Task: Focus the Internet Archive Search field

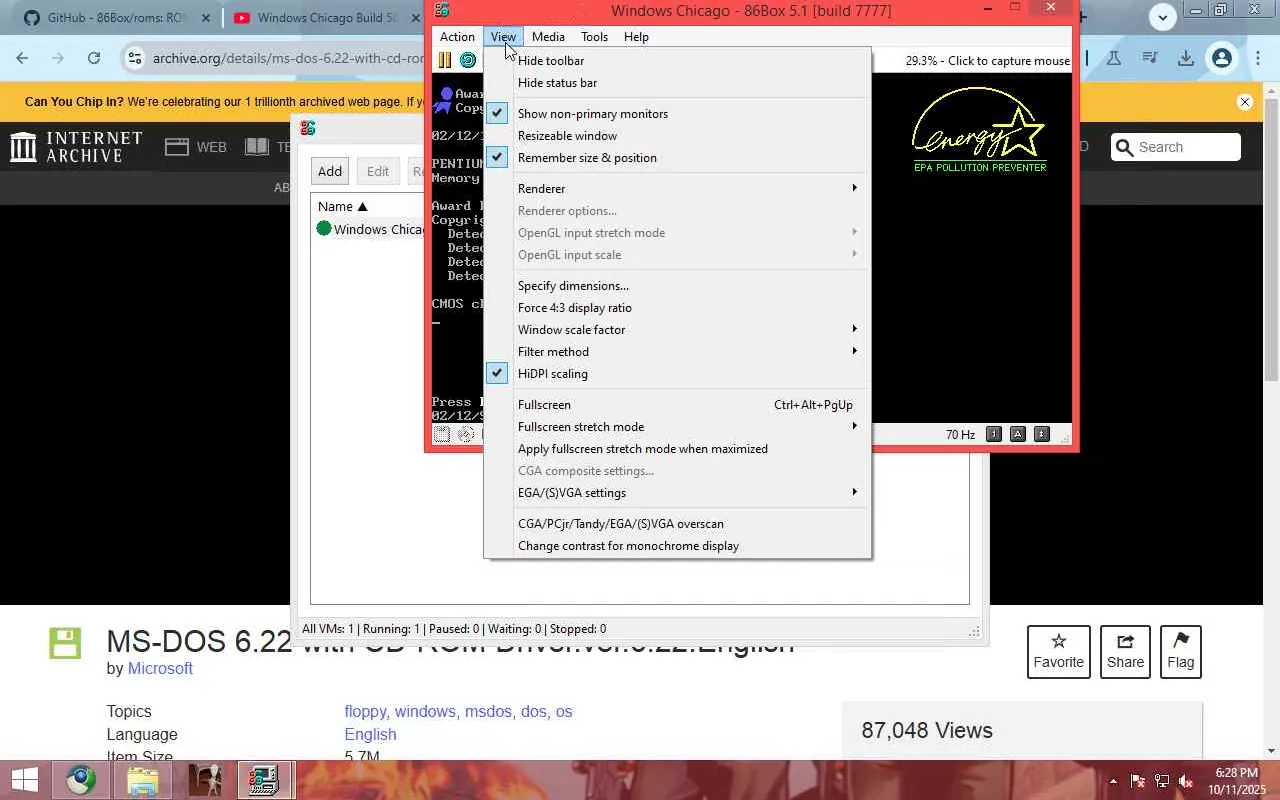Action: pyautogui.click(x=1176, y=147)
